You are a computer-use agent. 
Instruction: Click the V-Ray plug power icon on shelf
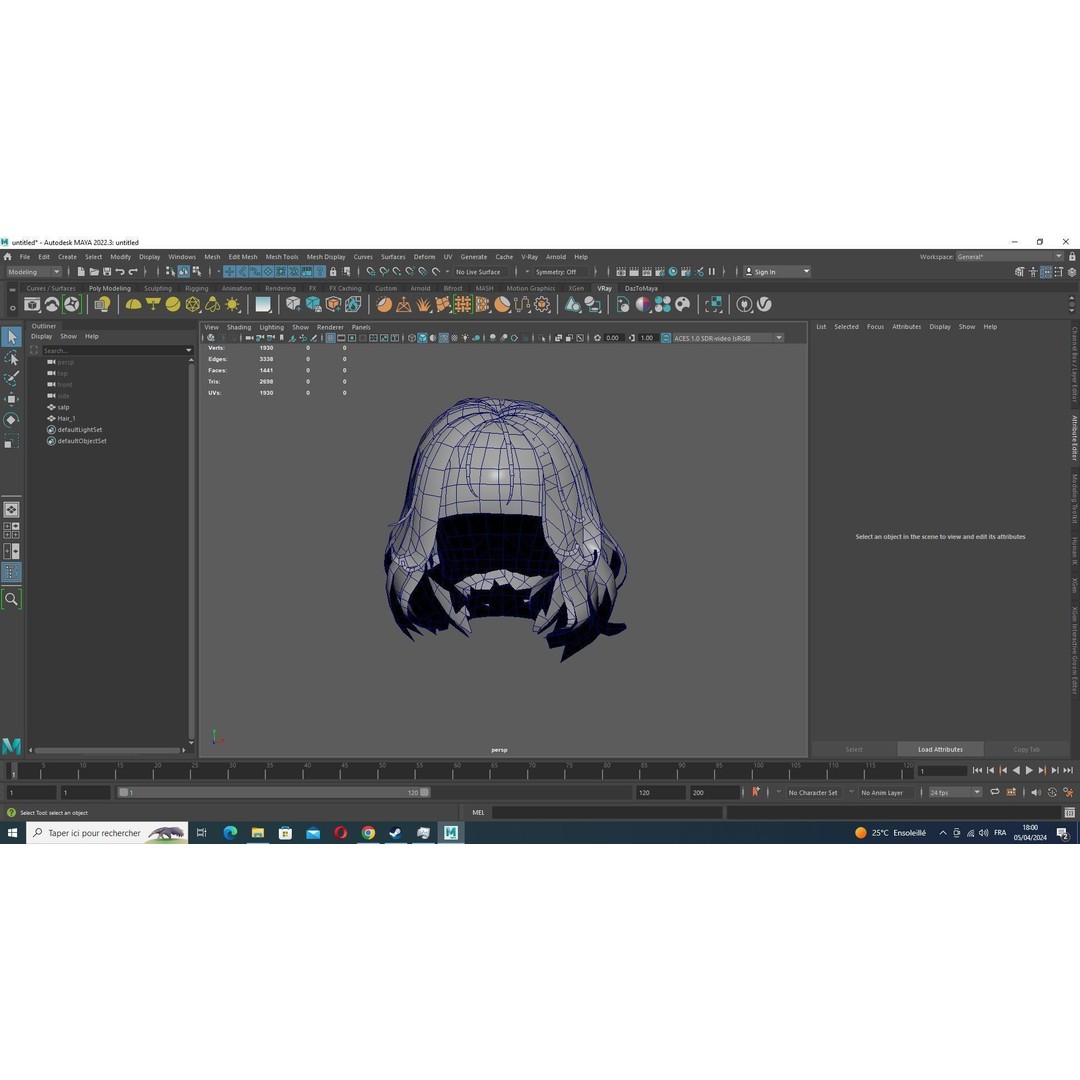tap(744, 304)
